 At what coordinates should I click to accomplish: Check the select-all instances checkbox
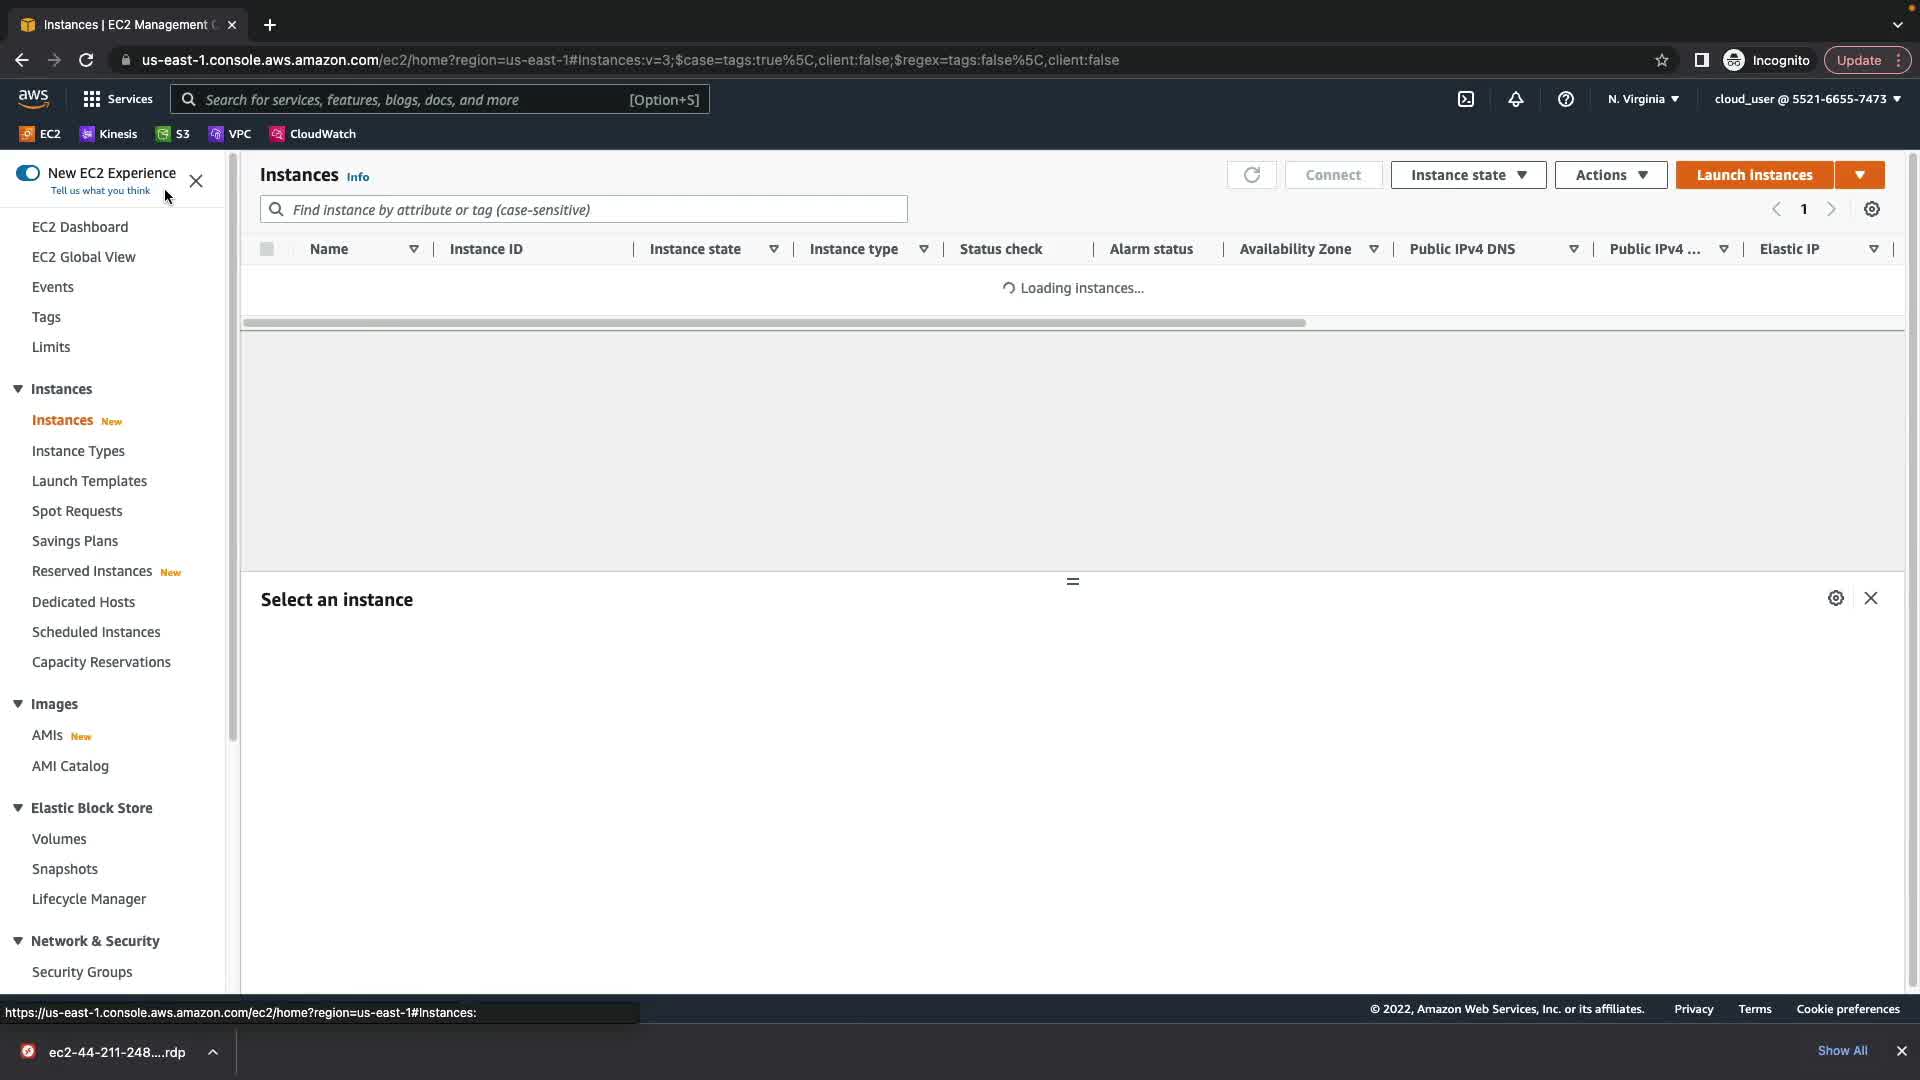coord(267,249)
